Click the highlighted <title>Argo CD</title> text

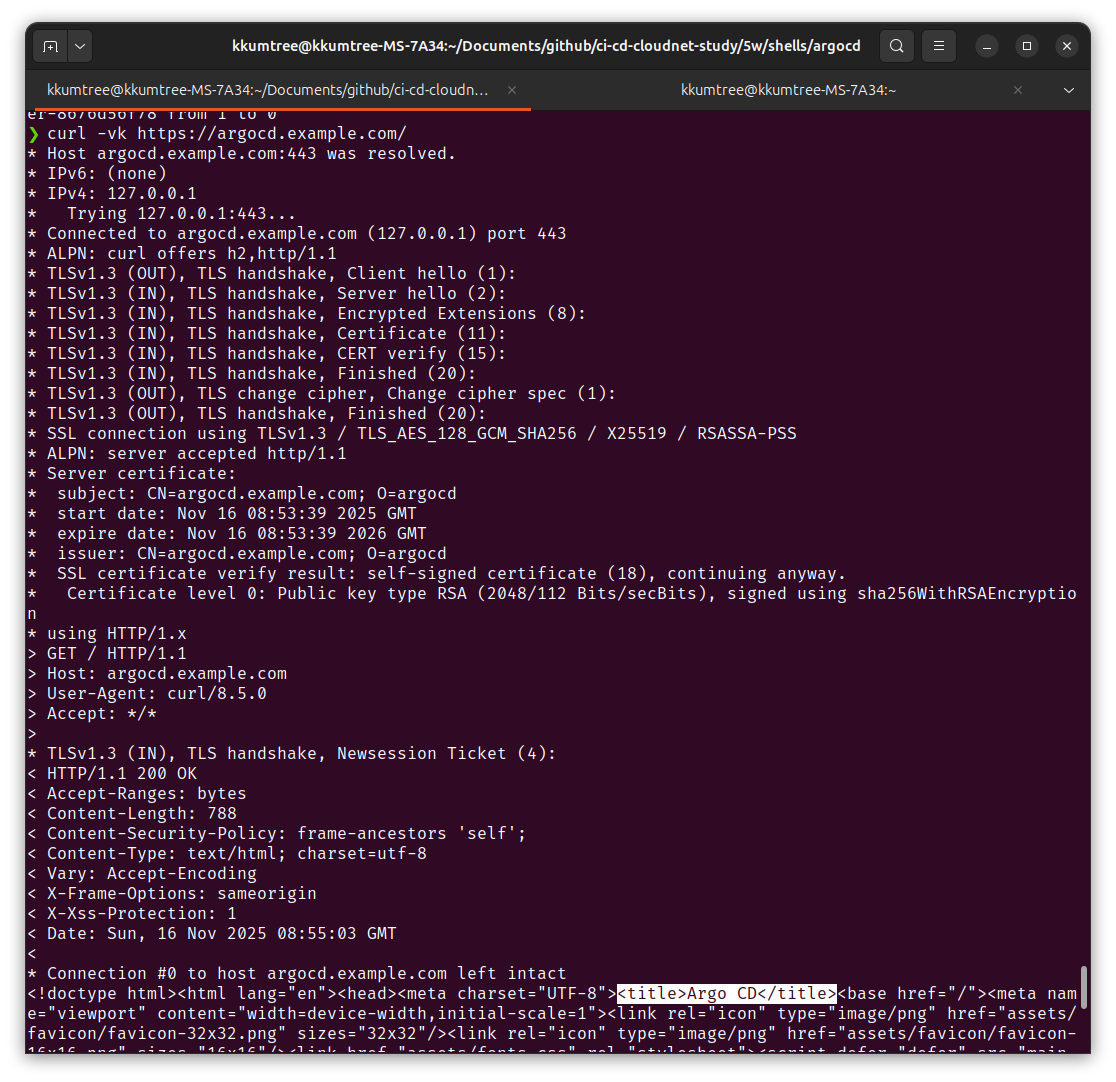coord(727,994)
